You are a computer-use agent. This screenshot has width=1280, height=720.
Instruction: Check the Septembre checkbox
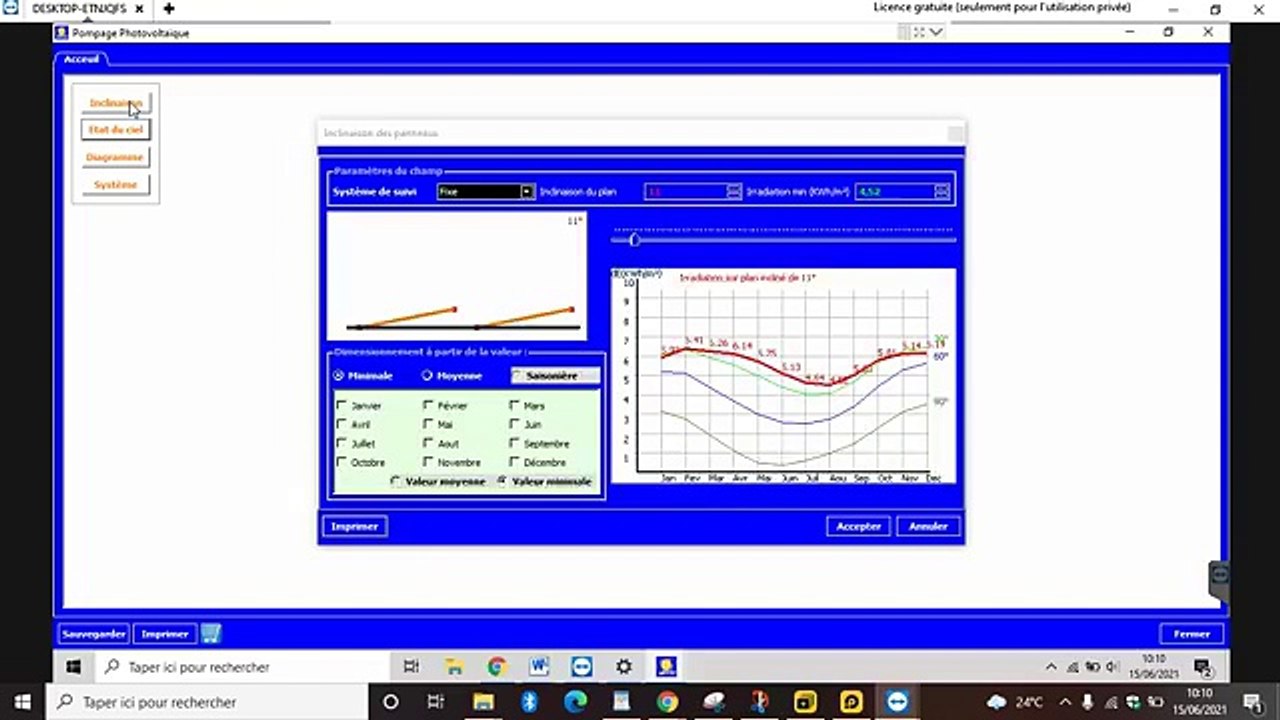[515, 443]
